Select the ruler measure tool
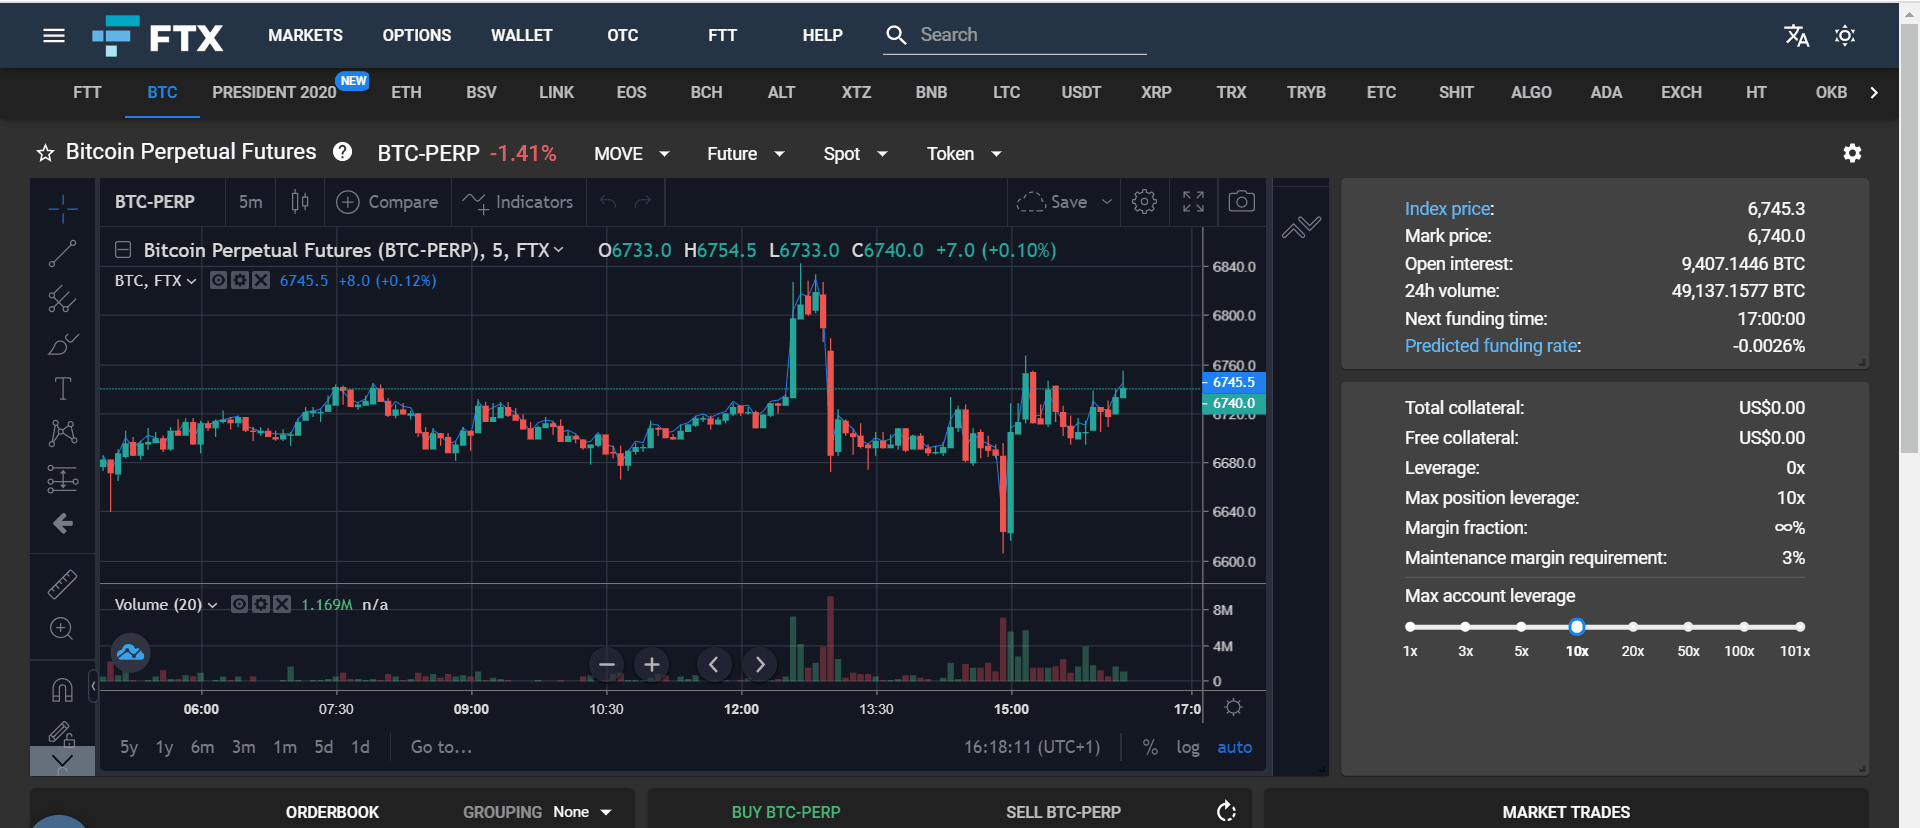 (x=62, y=584)
